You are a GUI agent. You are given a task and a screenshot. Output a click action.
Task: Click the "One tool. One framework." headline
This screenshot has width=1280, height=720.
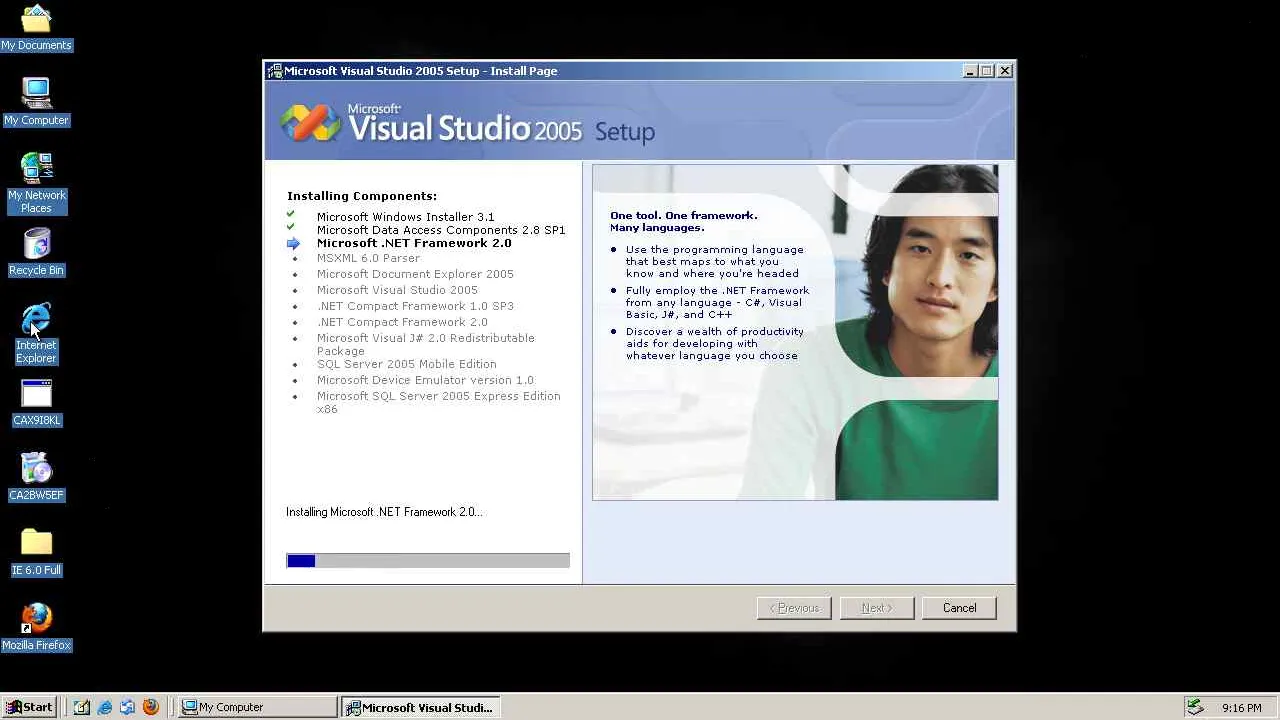[x=684, y=215]
